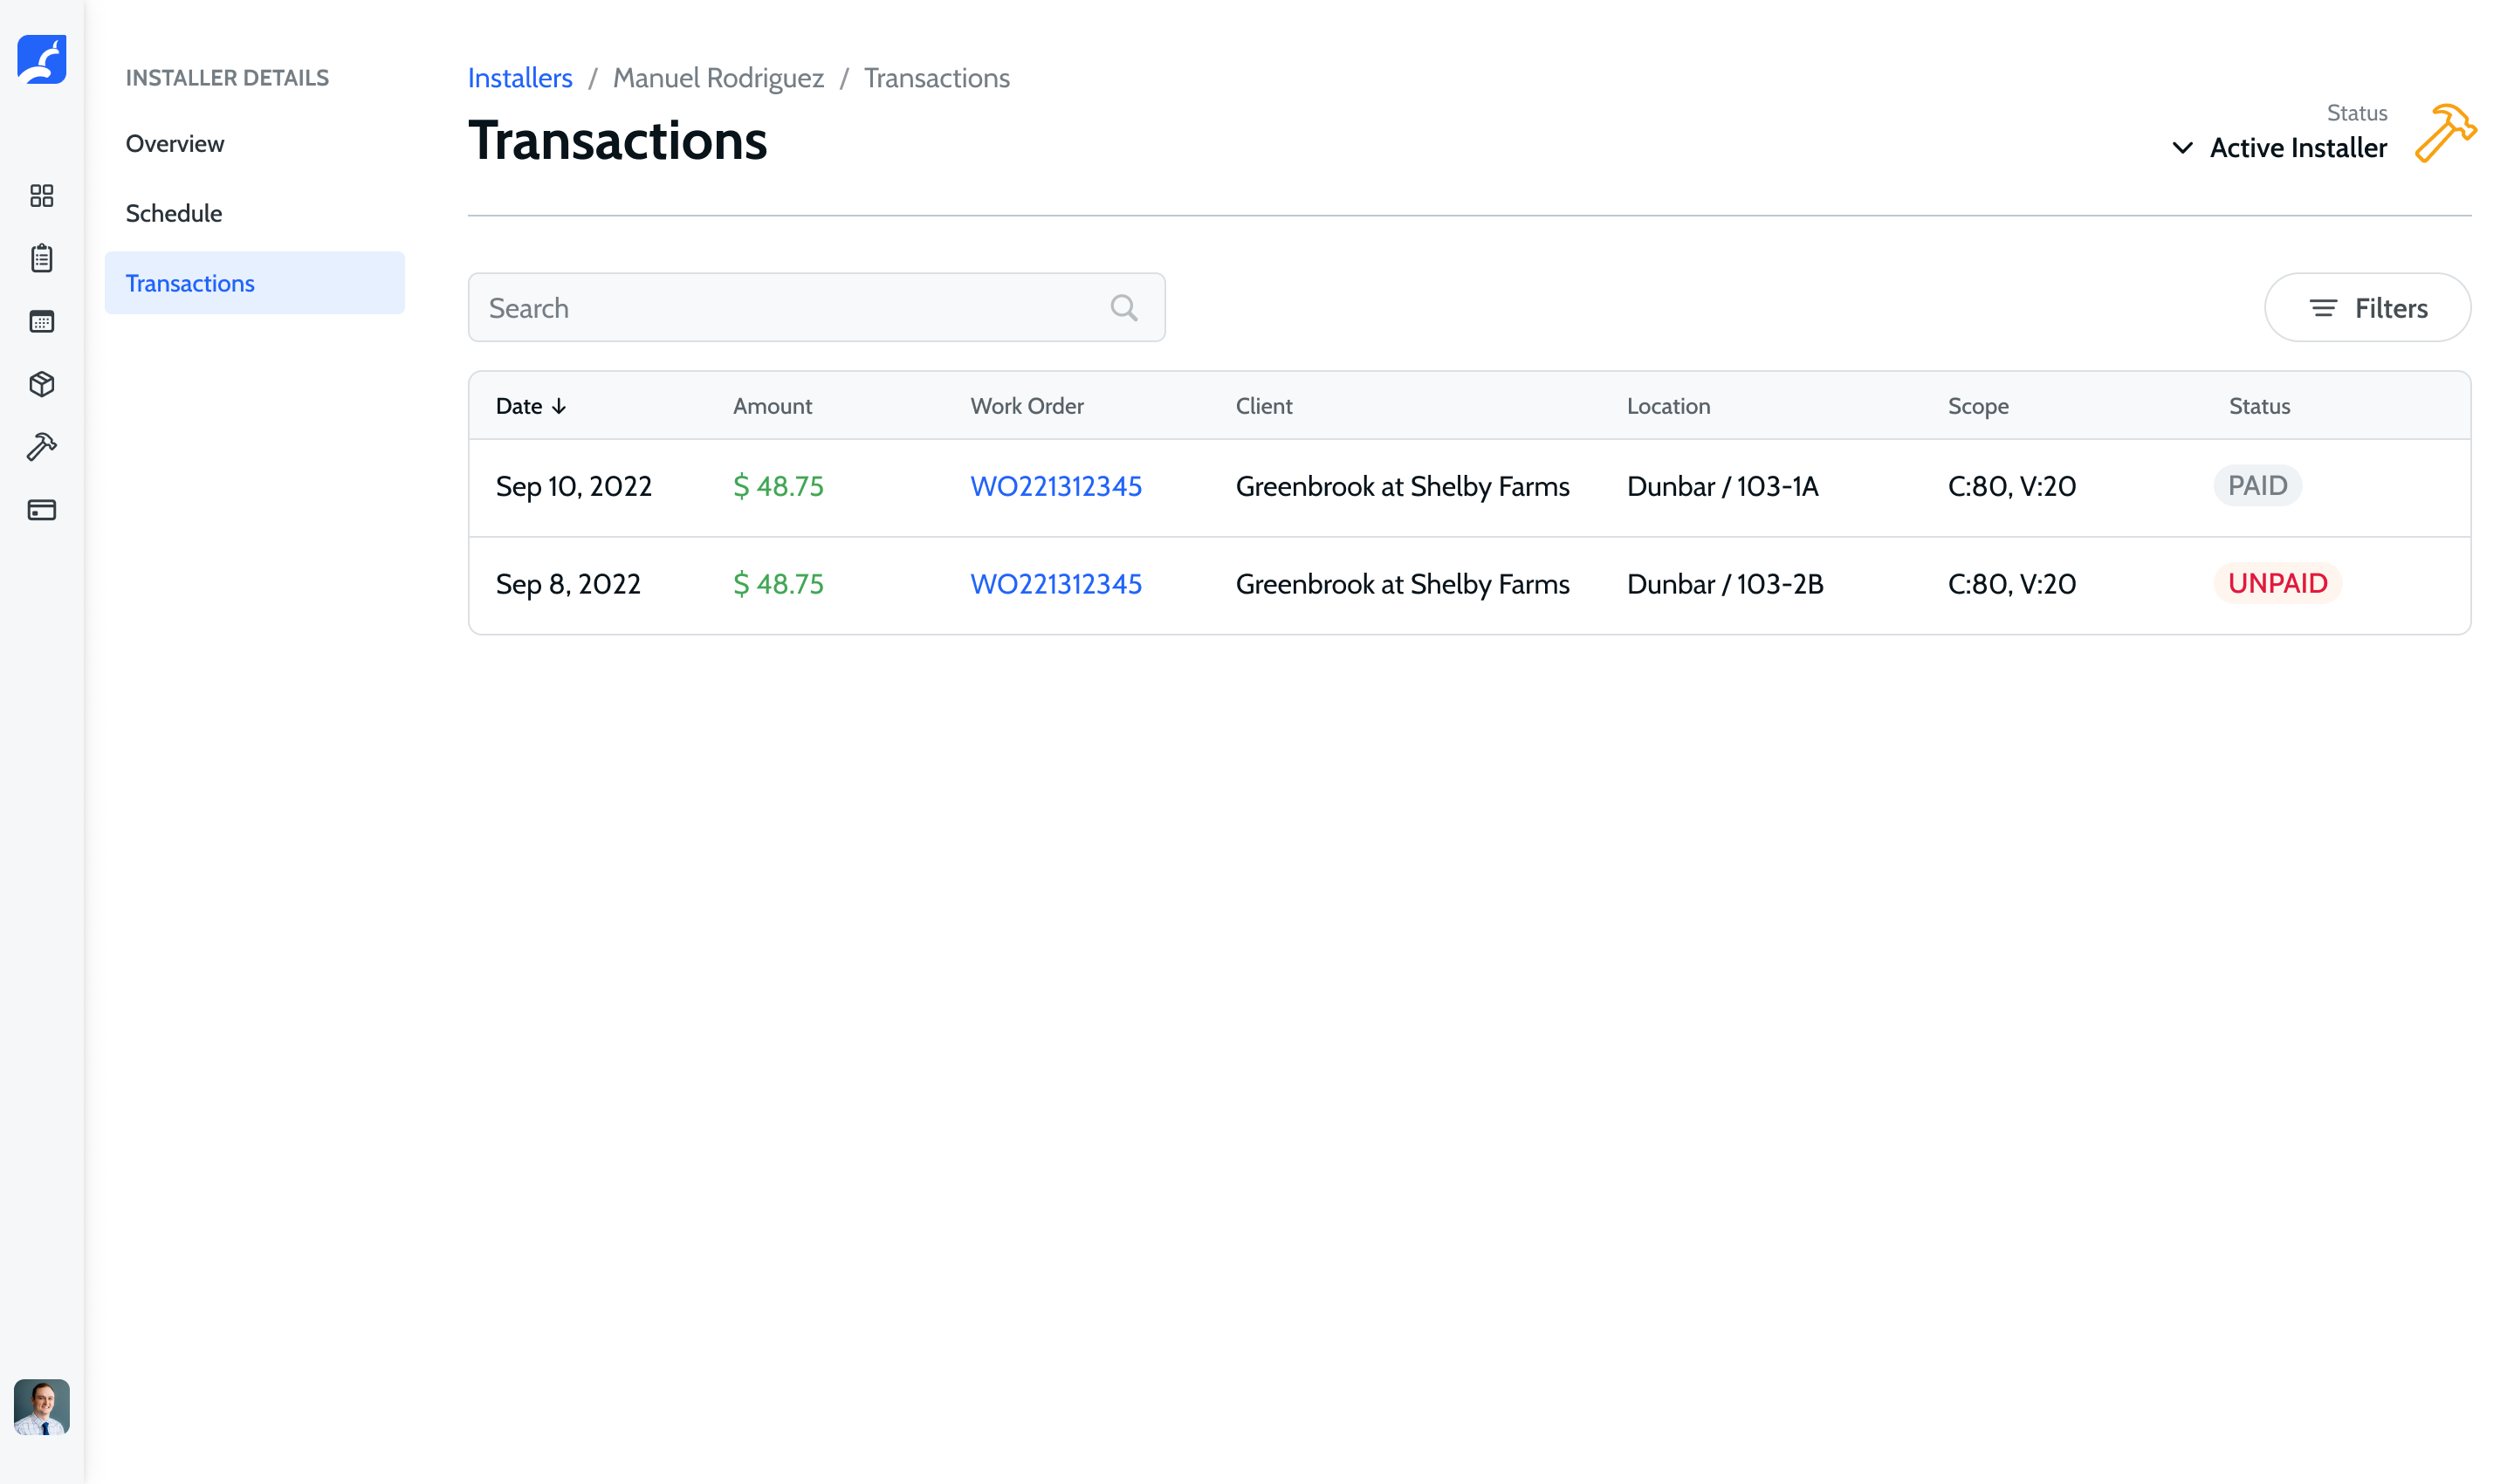The width and height of the screenshot is (2514, 1484).
Task: Open work order link for Sep 10 row
Action: 1055,486
